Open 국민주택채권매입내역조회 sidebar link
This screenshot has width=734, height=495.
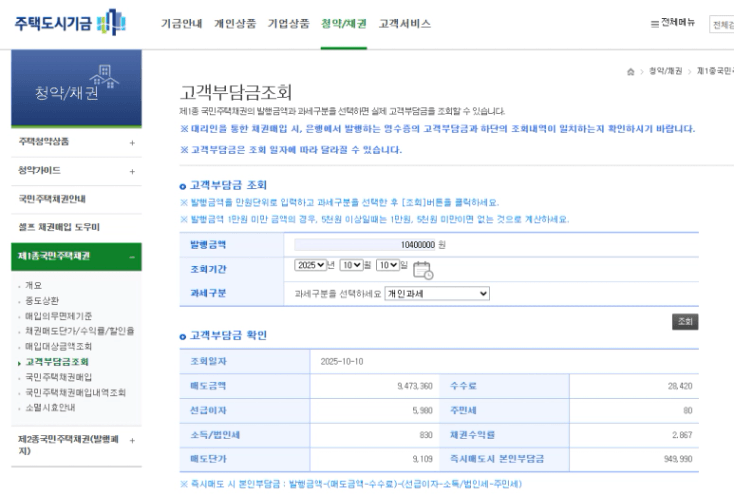[76, 392]
